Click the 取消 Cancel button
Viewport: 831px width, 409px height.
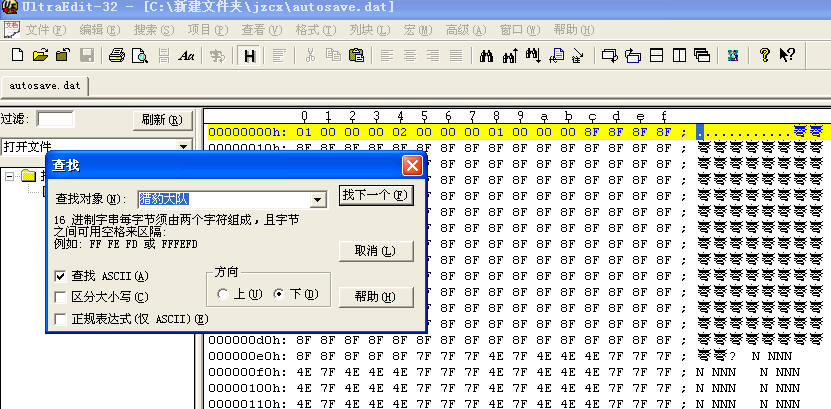click(x=376, y=251)
